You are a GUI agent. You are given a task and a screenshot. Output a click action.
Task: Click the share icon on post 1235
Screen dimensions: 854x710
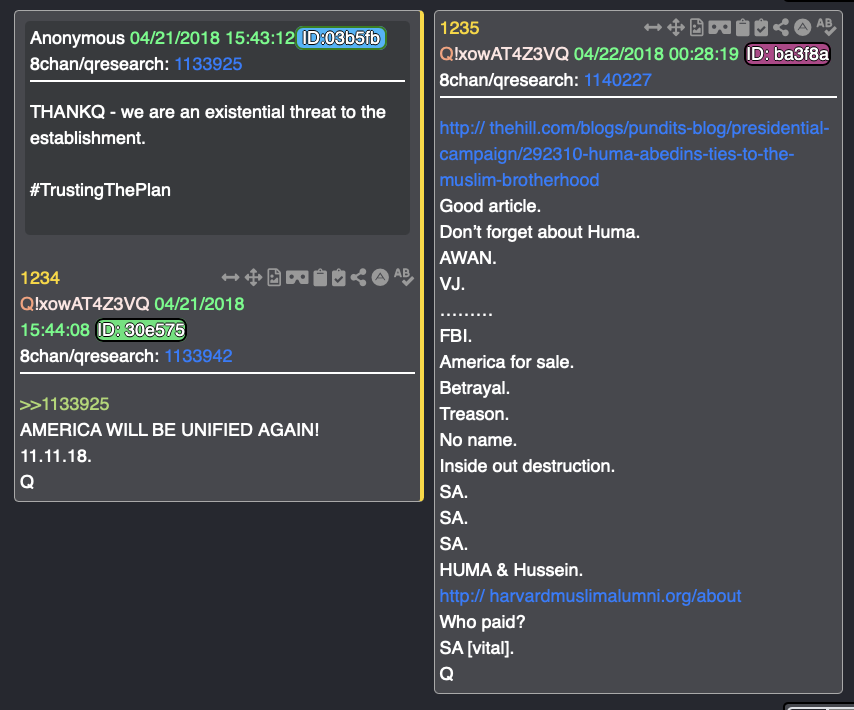(x=780, y=27)
